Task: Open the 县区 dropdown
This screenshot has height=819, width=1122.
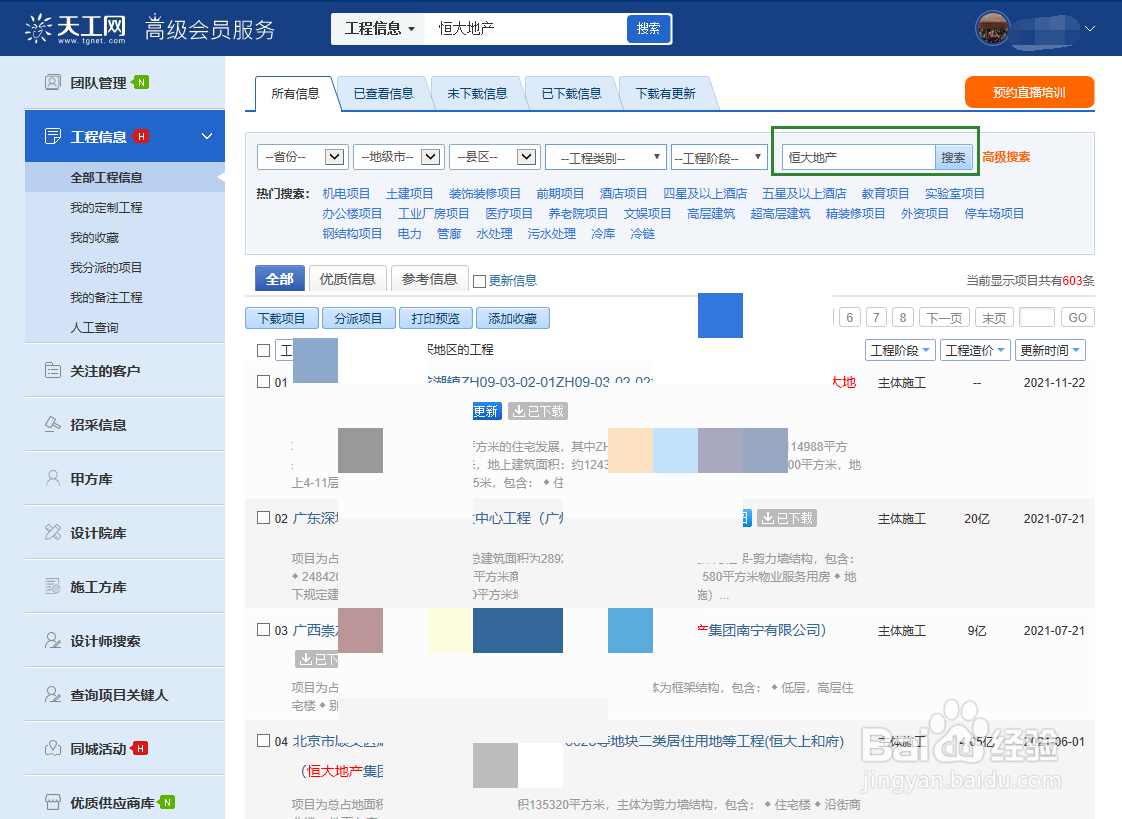Action: click(x=494, y=157)
